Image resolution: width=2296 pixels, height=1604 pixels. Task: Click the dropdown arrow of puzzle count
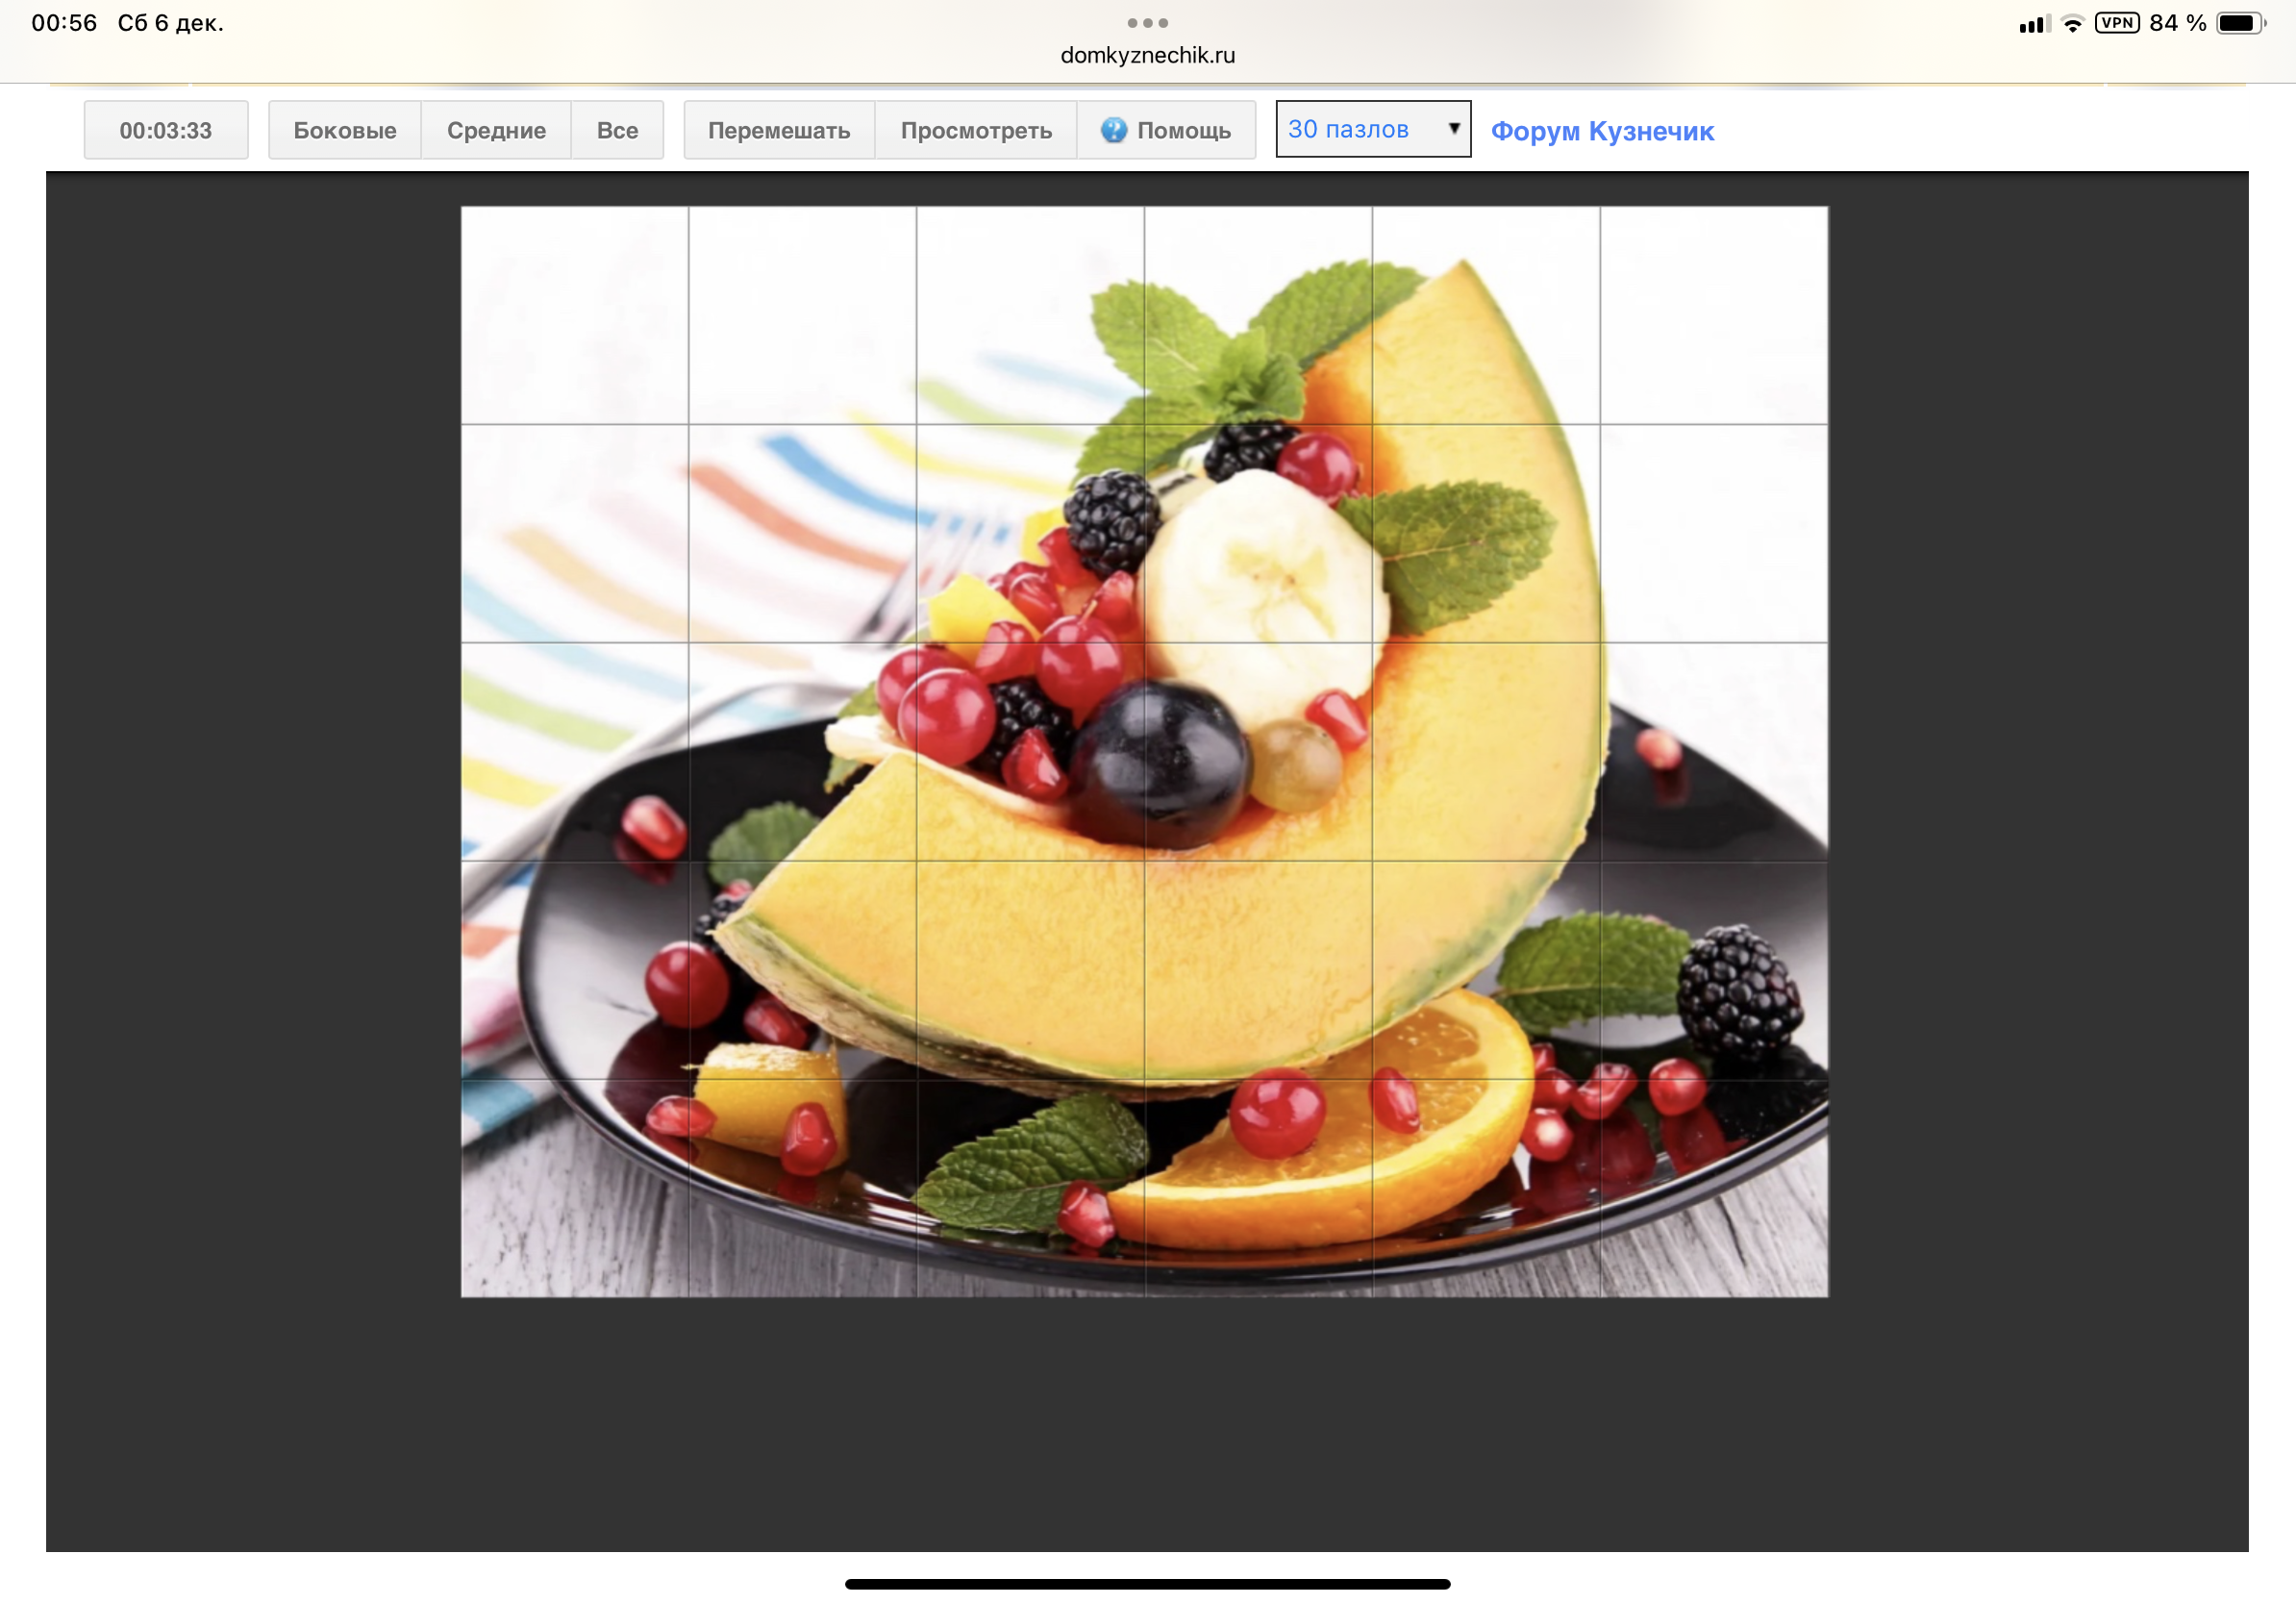[x=1453, y=129]
